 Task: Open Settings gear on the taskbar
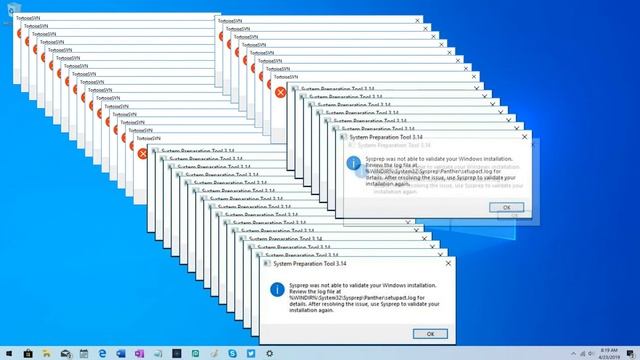(x=269, y=353)
